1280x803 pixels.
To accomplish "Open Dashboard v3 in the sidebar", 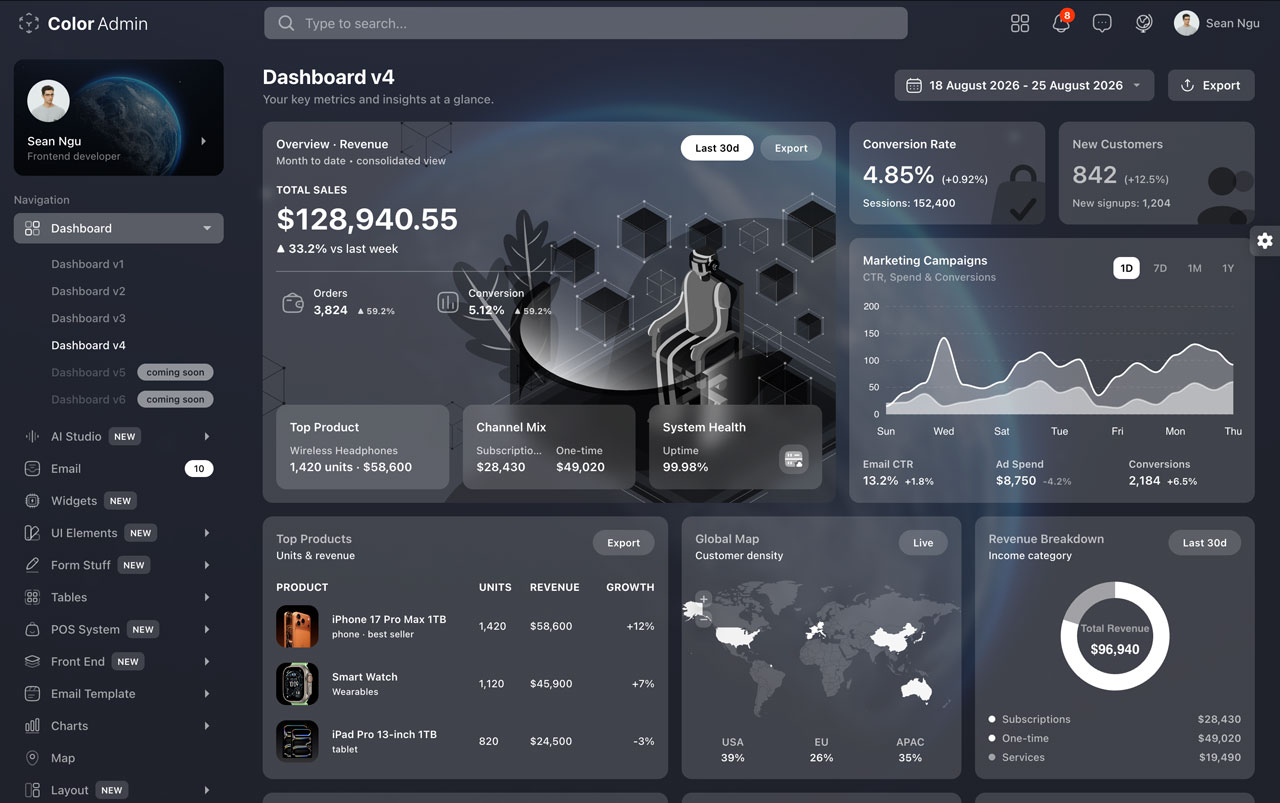I will click(x=88, y=318).
